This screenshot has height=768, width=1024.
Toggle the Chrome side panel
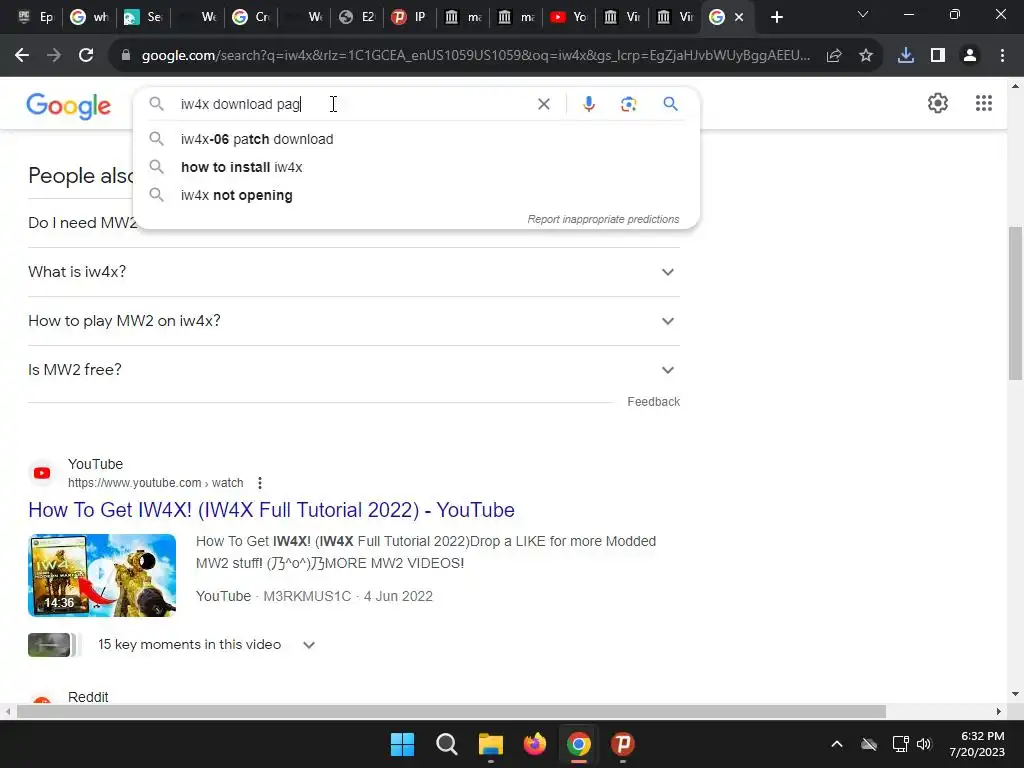click(x=938, y=56)
